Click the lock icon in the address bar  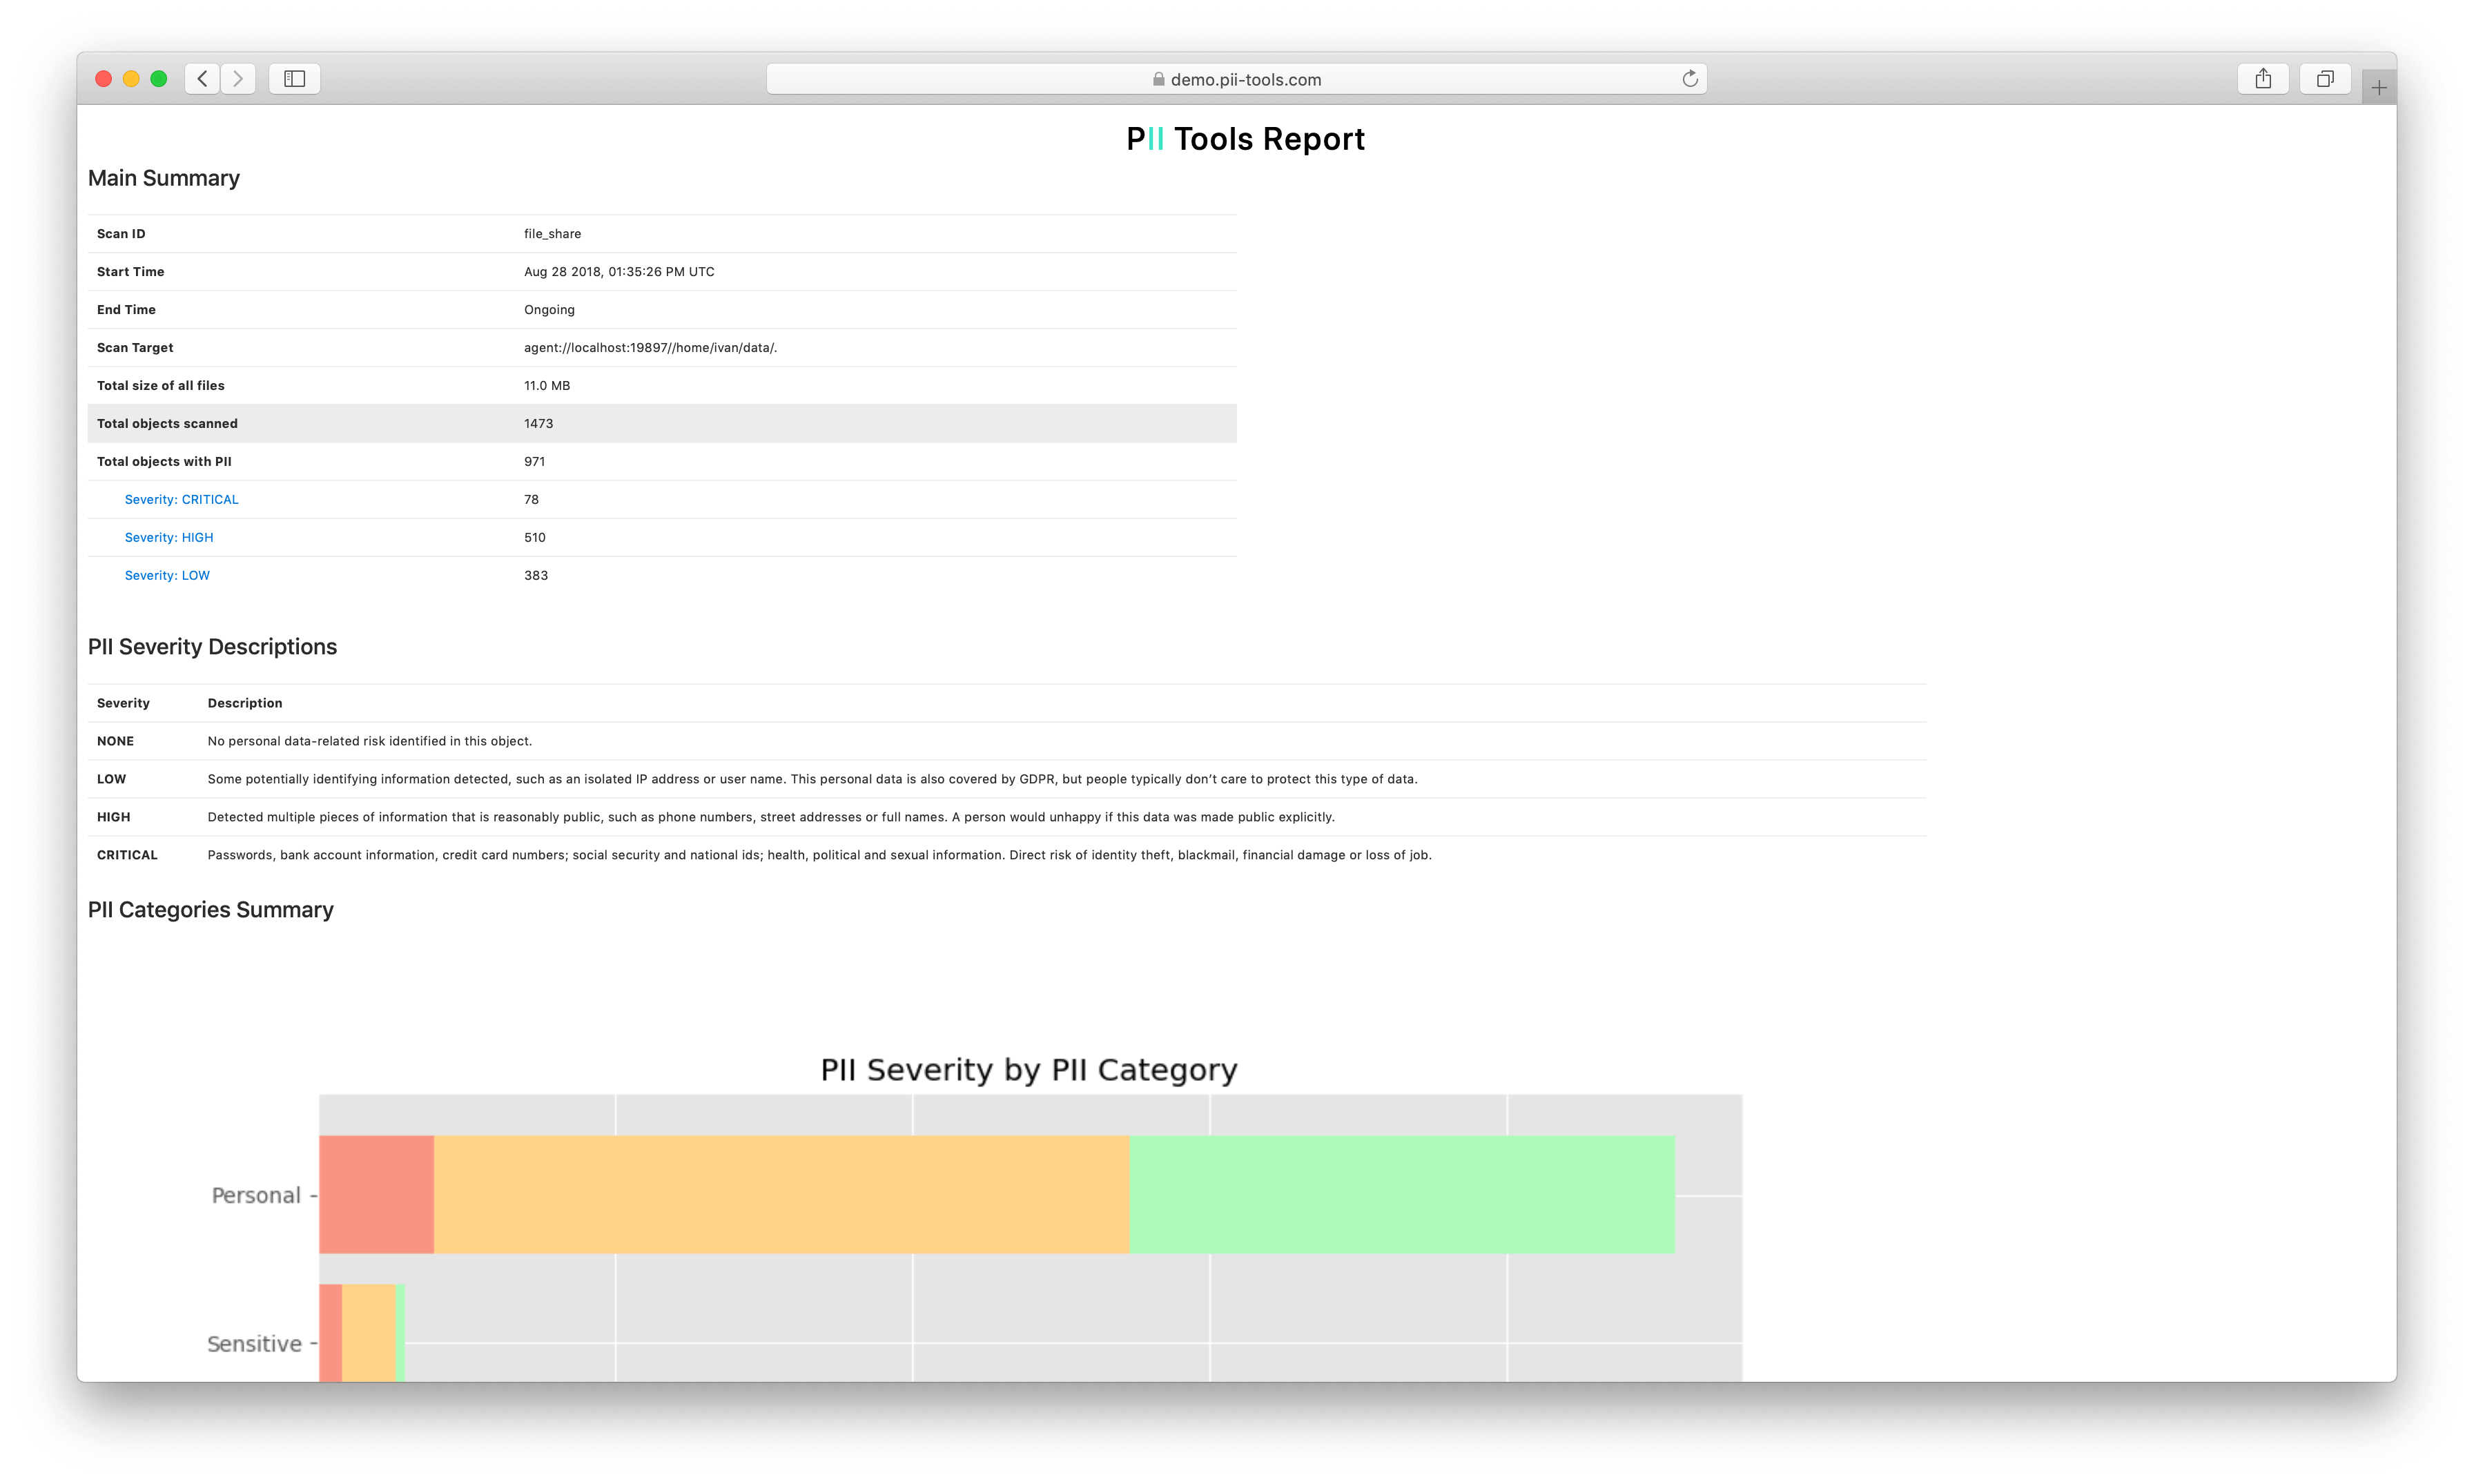[x=1158, y=79]
